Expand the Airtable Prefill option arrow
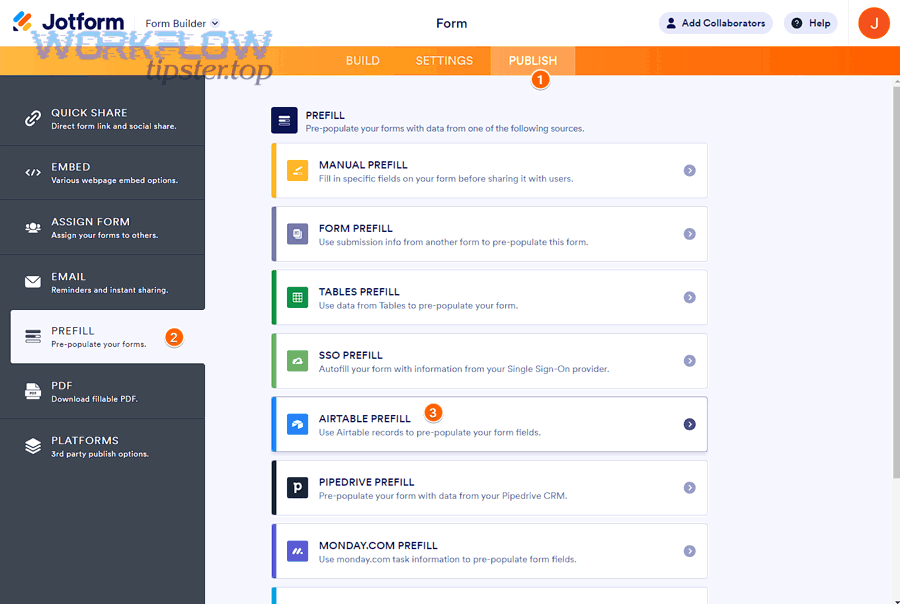The image size is (900, 604). tap(689, 424)
